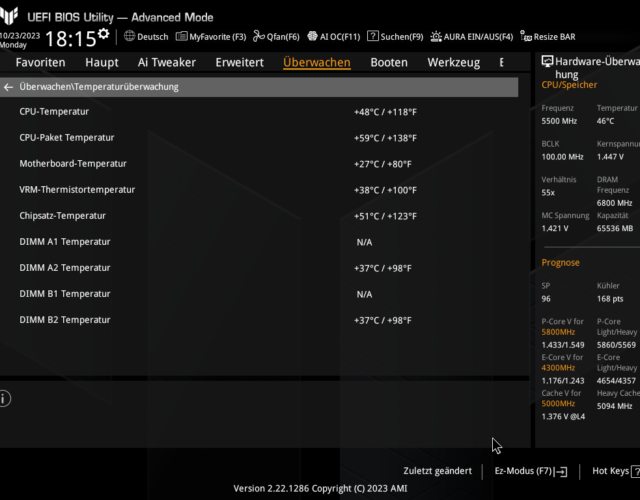Open the Deutsch language selector
Viewport: 640px width, 500px height.
(x=146, y=37)
